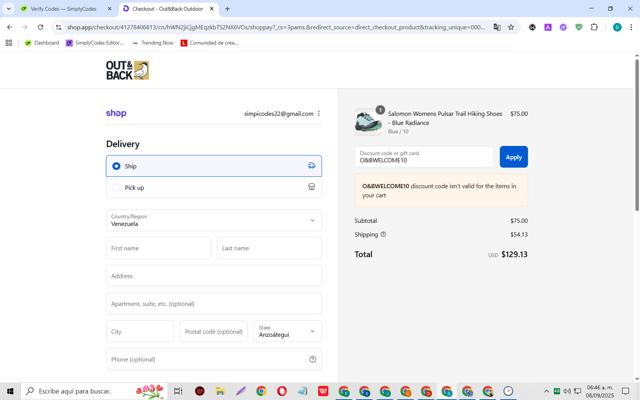Click the $129.13 total amount

[514, 254]
